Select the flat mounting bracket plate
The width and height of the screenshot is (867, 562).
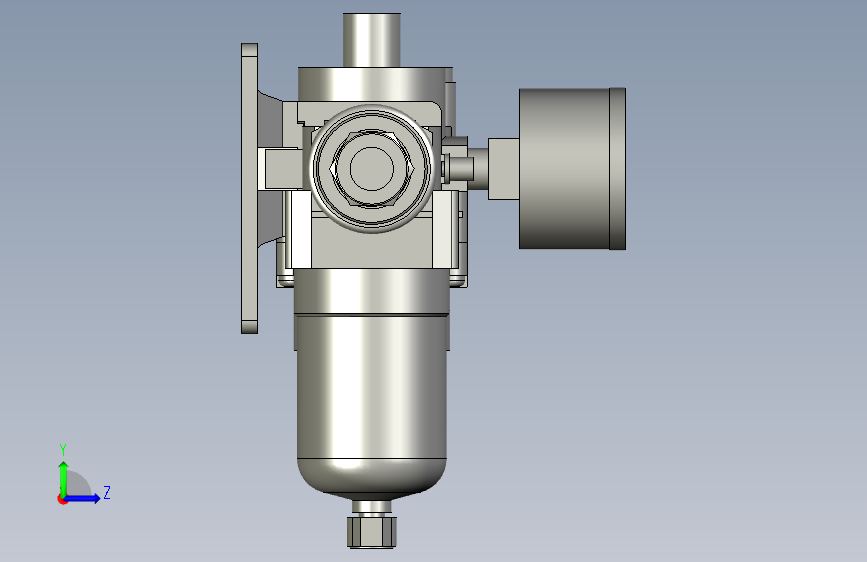pyautogui.click(x=249, y=189)
